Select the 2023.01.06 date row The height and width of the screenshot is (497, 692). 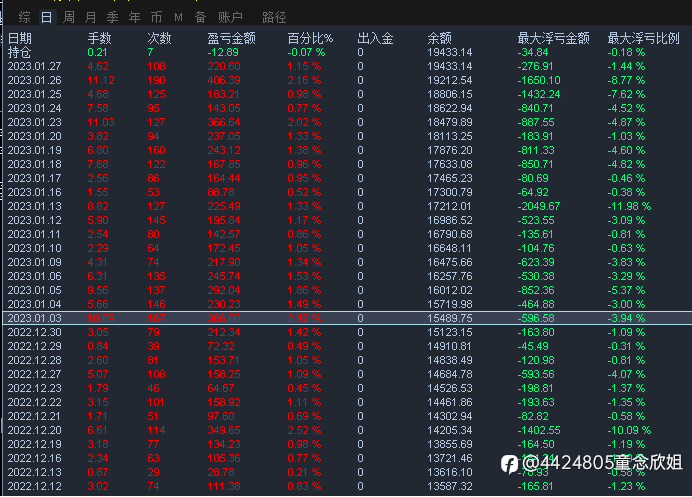click(347, 276)
